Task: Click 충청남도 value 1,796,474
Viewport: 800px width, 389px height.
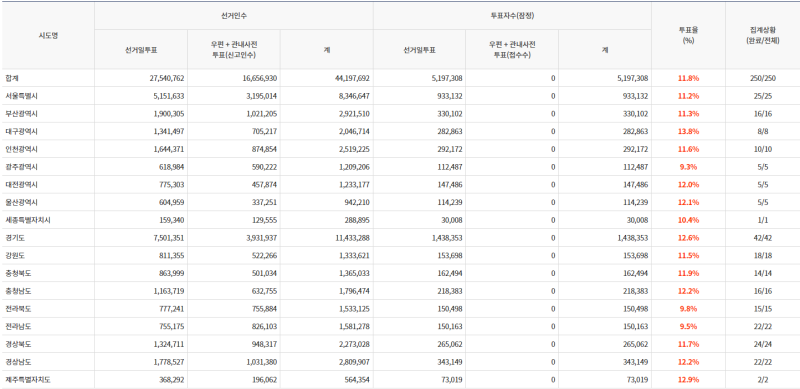Action: click(354, 291)
